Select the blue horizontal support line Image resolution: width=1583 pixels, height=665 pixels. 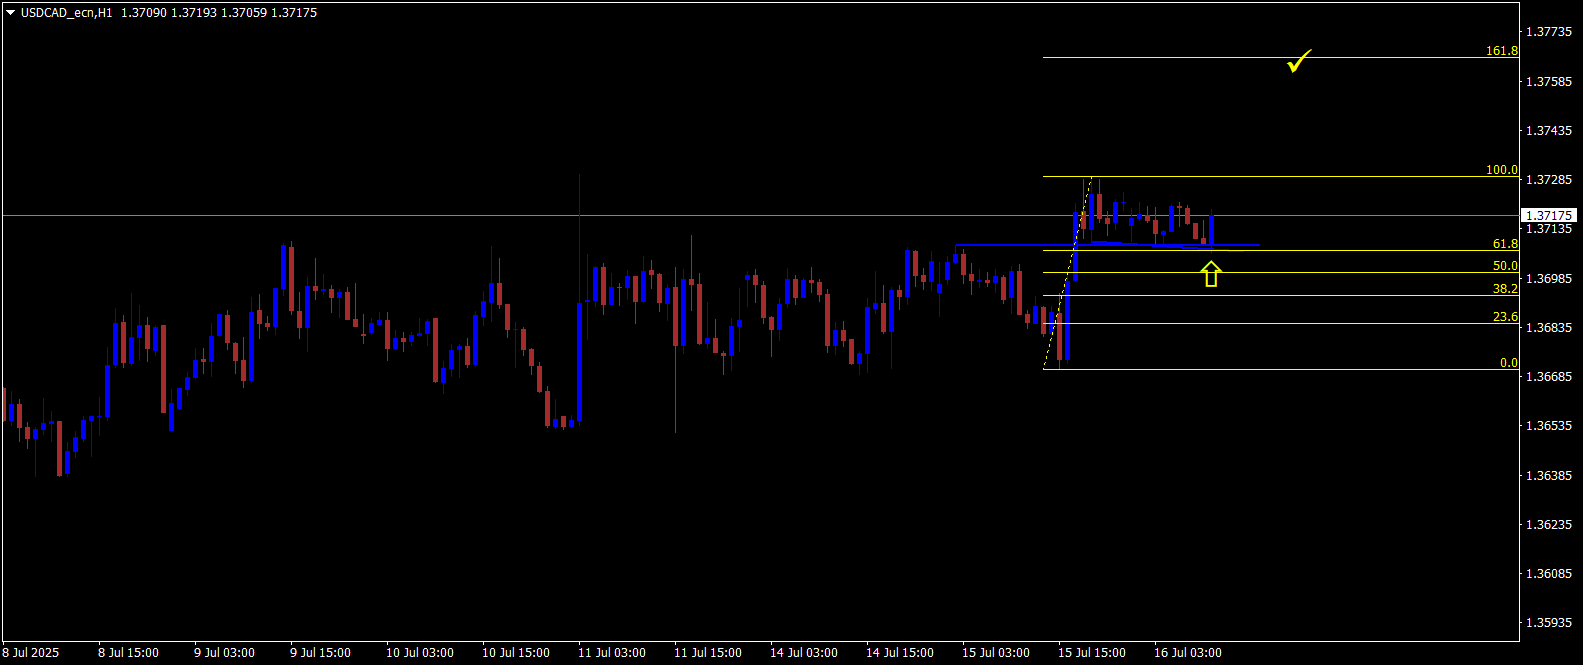tap(1107, 244)
